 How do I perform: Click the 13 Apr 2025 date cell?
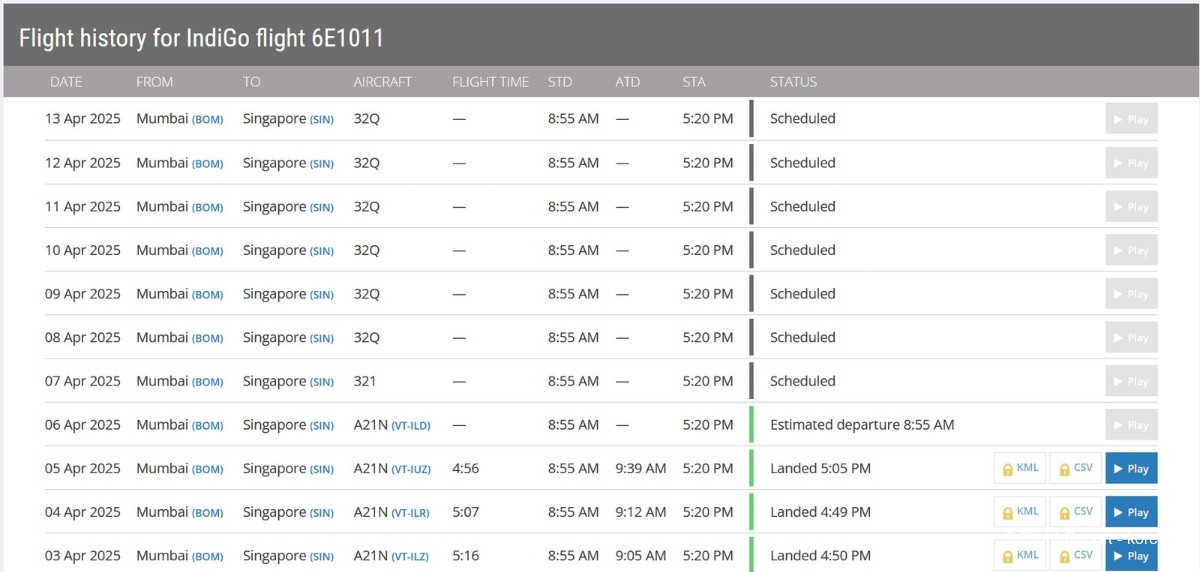point(83,119)
